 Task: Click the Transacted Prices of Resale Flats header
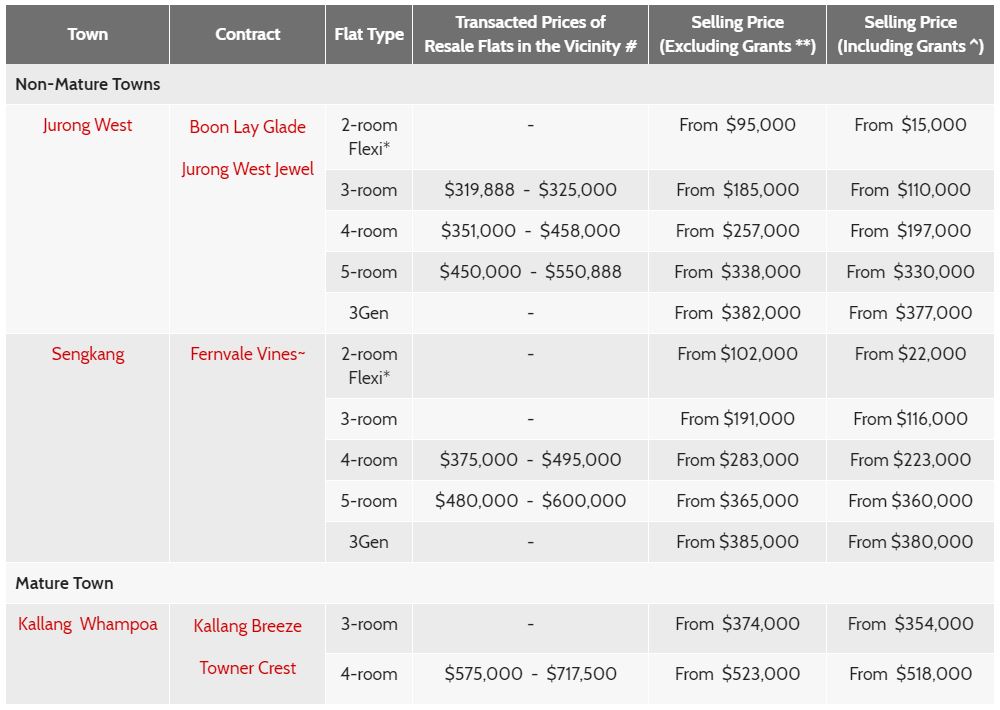[530, 34]
